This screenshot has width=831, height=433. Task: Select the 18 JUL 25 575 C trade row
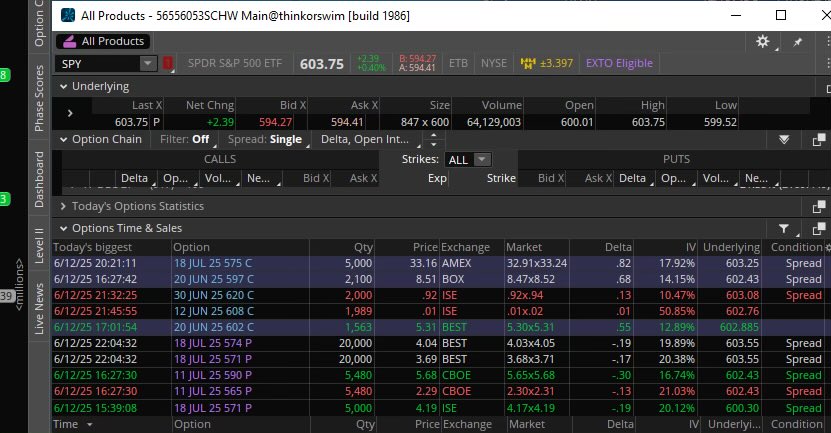click(x=439, y=263)
